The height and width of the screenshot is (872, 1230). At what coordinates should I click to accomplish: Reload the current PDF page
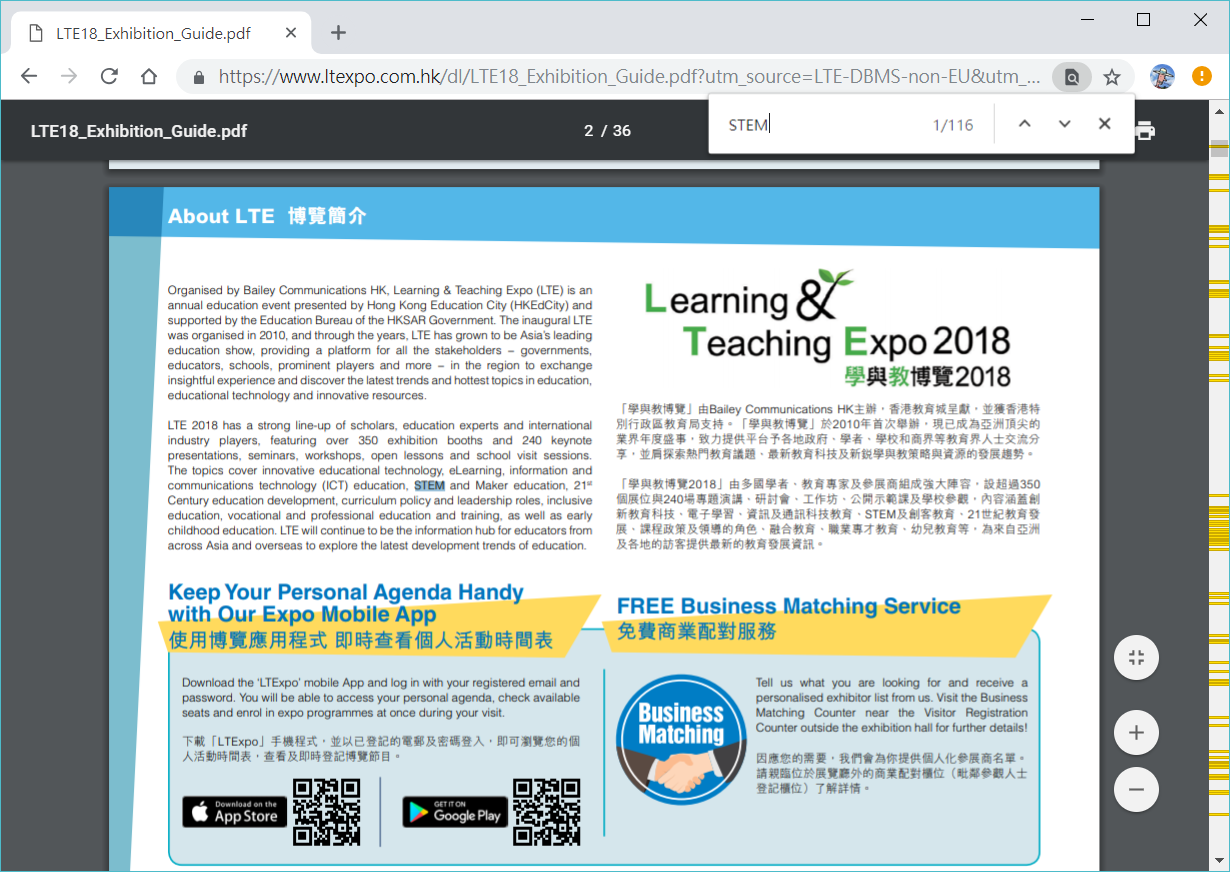tap(109, 77)
